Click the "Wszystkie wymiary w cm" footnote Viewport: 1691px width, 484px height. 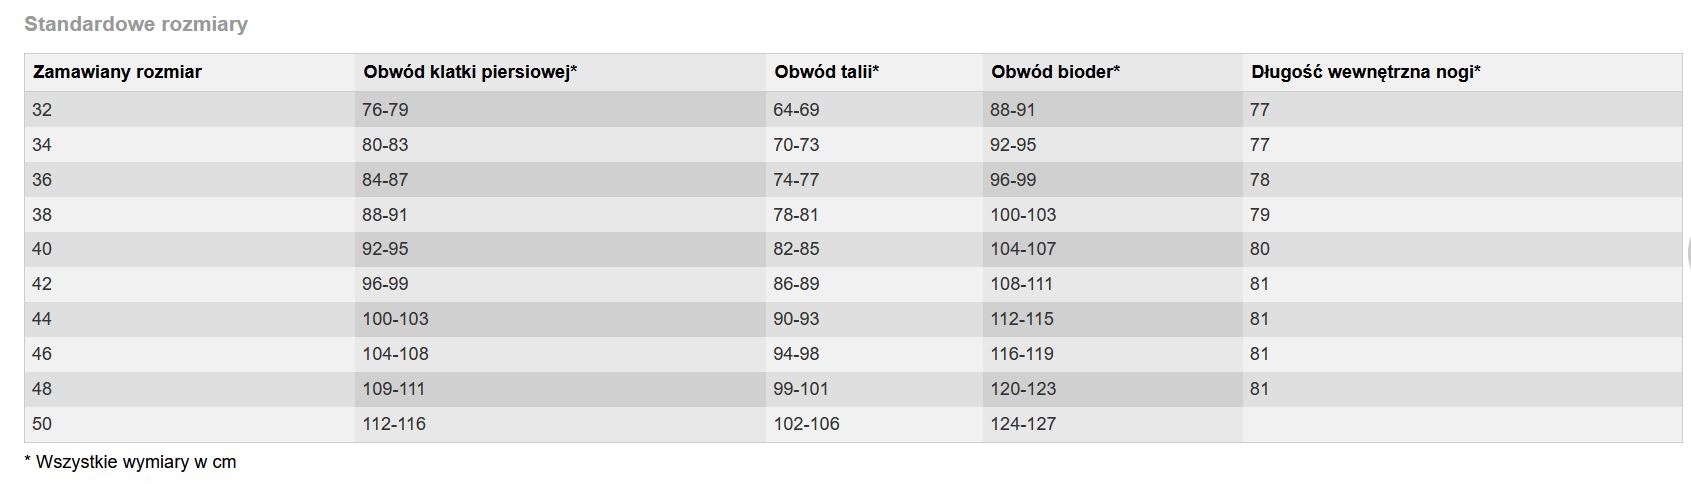[130, 462]
